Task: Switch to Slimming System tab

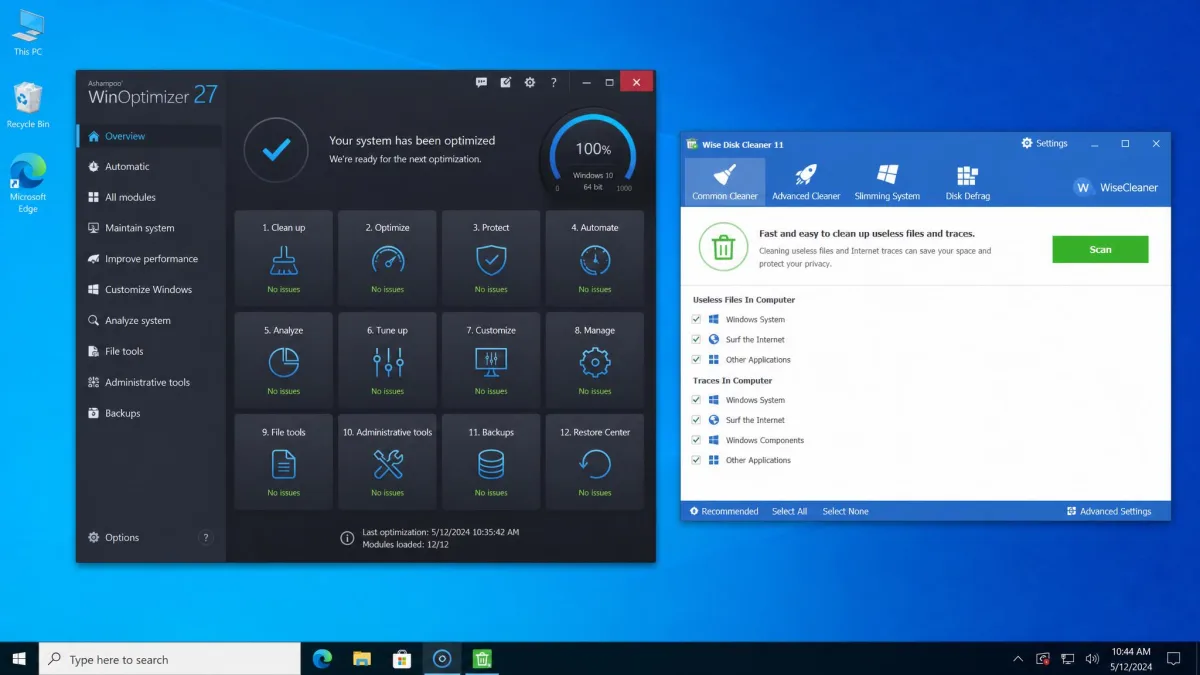Action: pyautogui.click(x=887, y=182)
